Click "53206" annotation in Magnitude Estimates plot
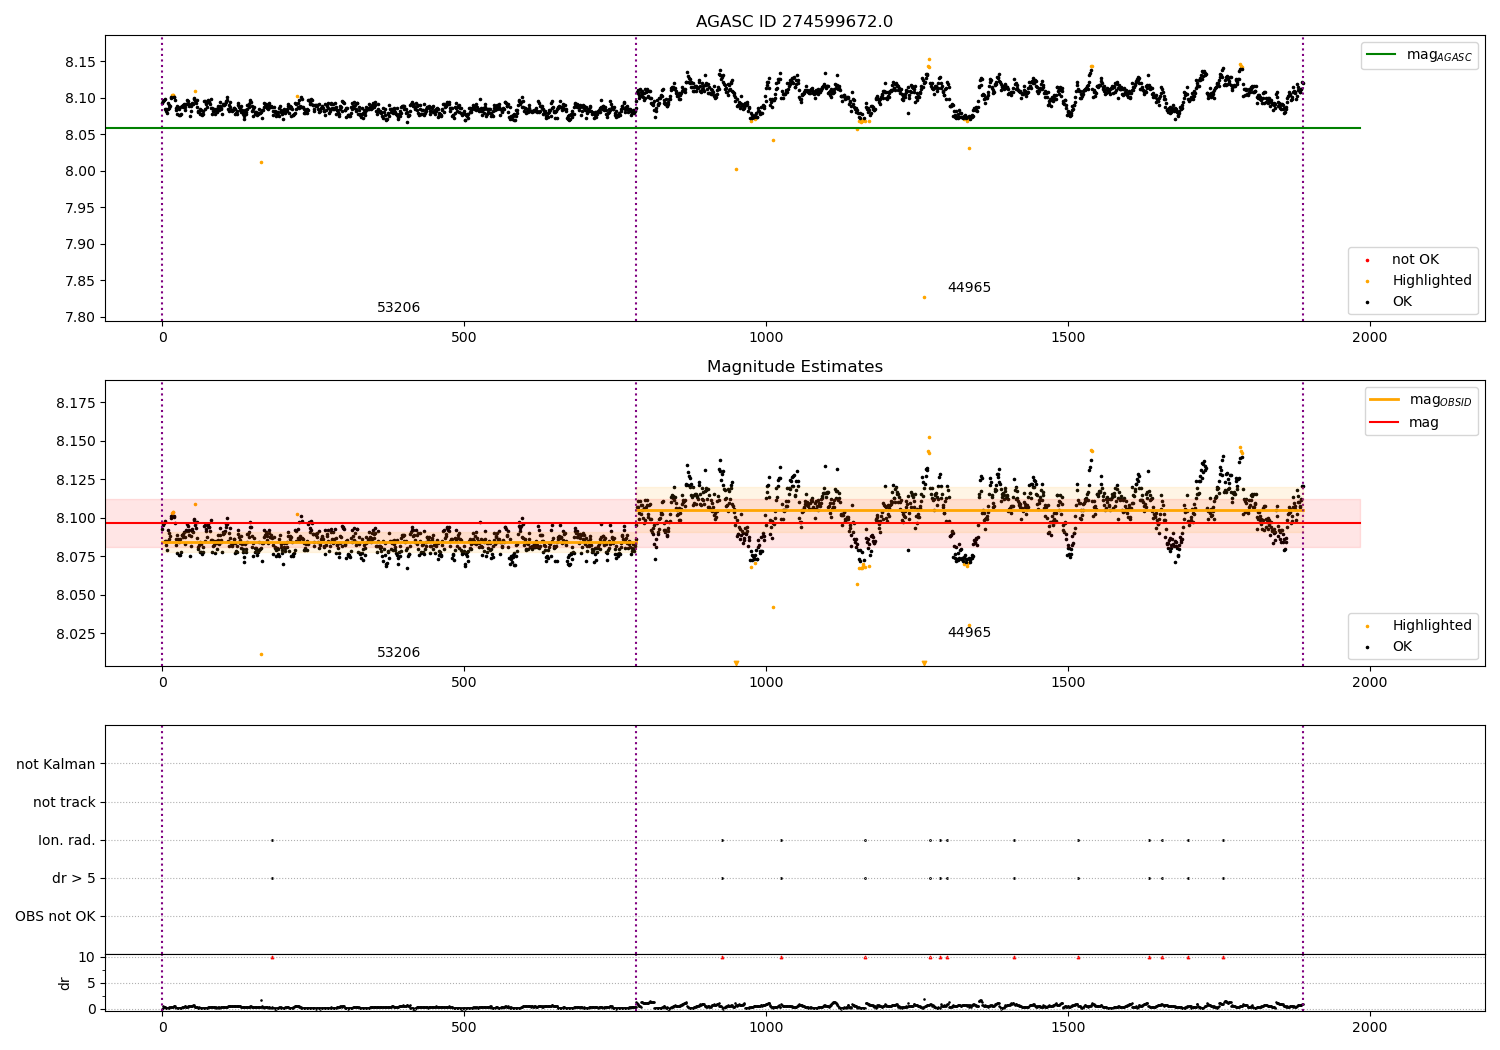The image size is (1500, 1050). pos(398,653)
